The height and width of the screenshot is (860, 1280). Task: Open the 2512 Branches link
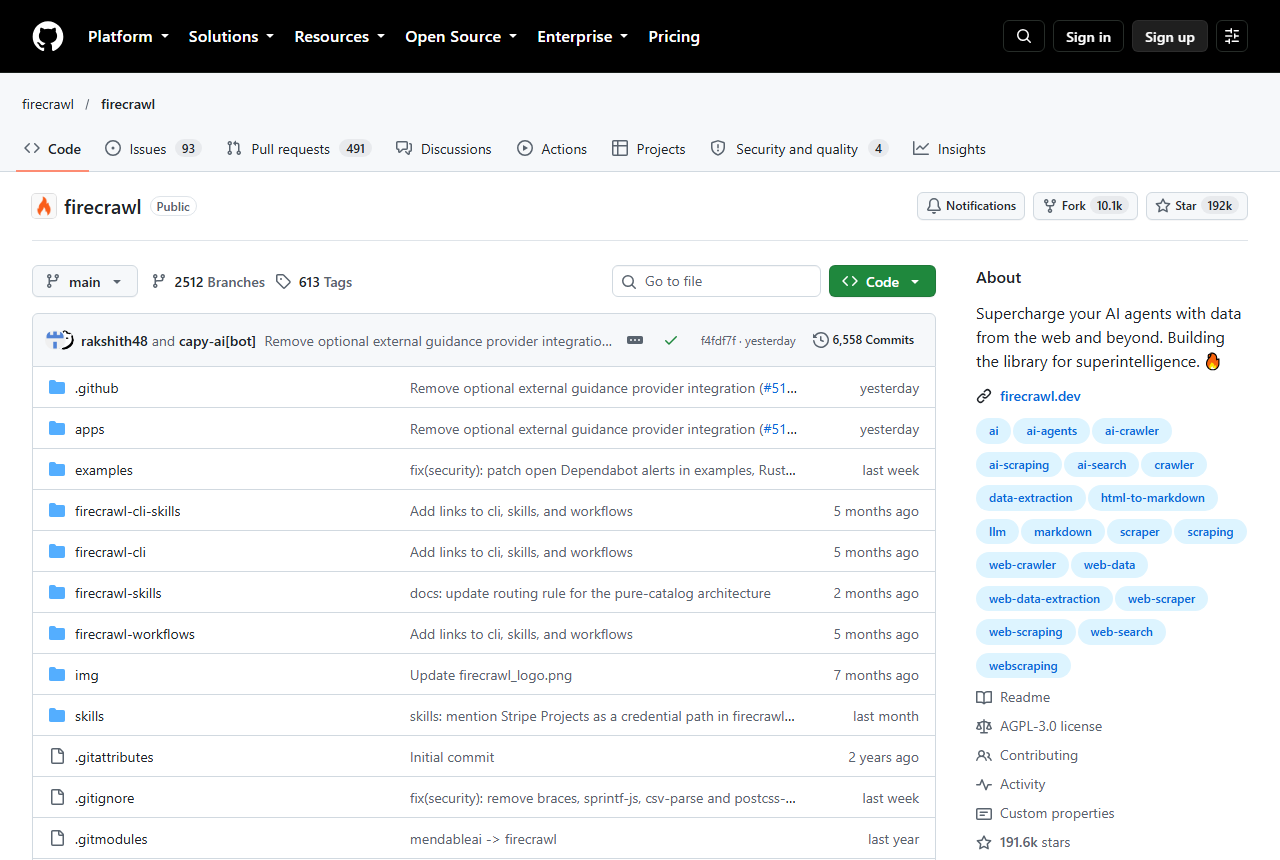click(x=208, y=282)
